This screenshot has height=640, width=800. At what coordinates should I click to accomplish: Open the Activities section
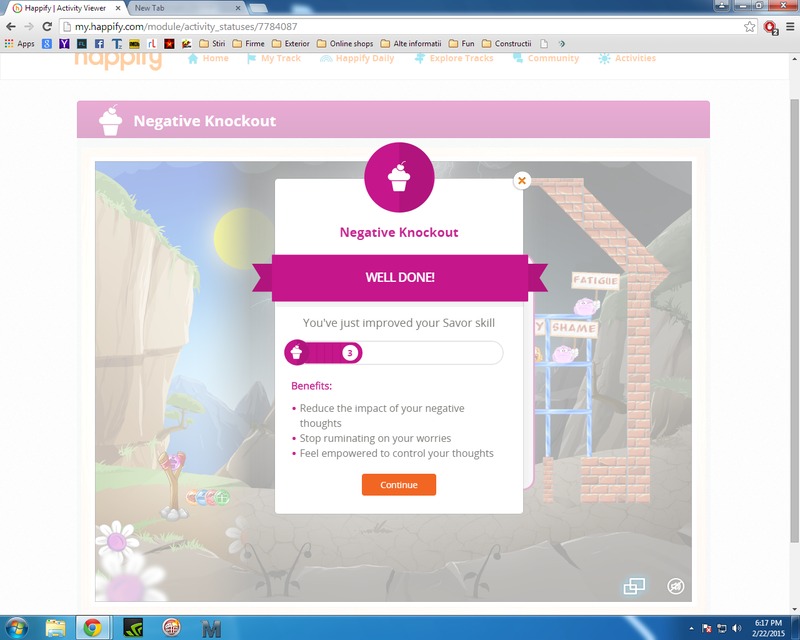tap(627, 58)
